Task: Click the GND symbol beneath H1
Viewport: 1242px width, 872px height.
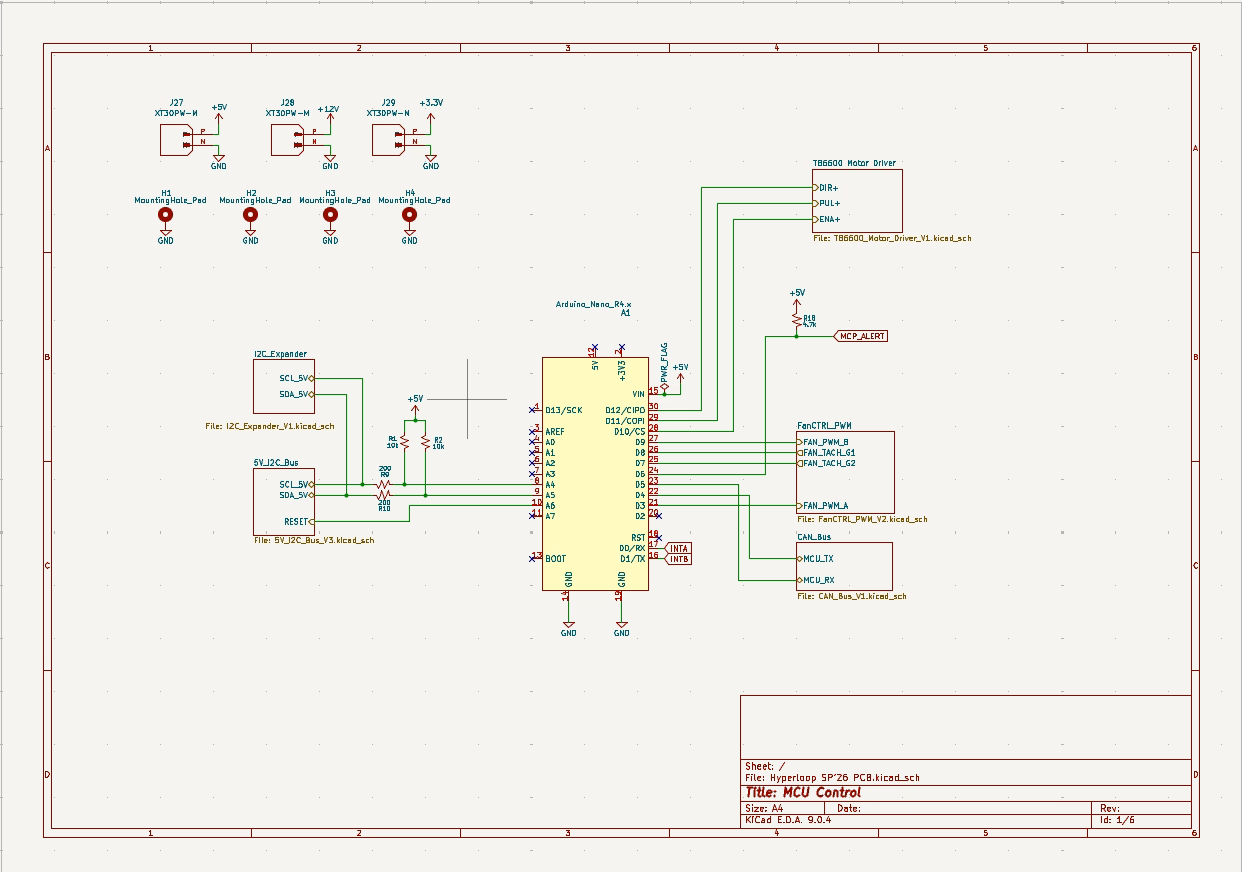Action: pos(166,236)
